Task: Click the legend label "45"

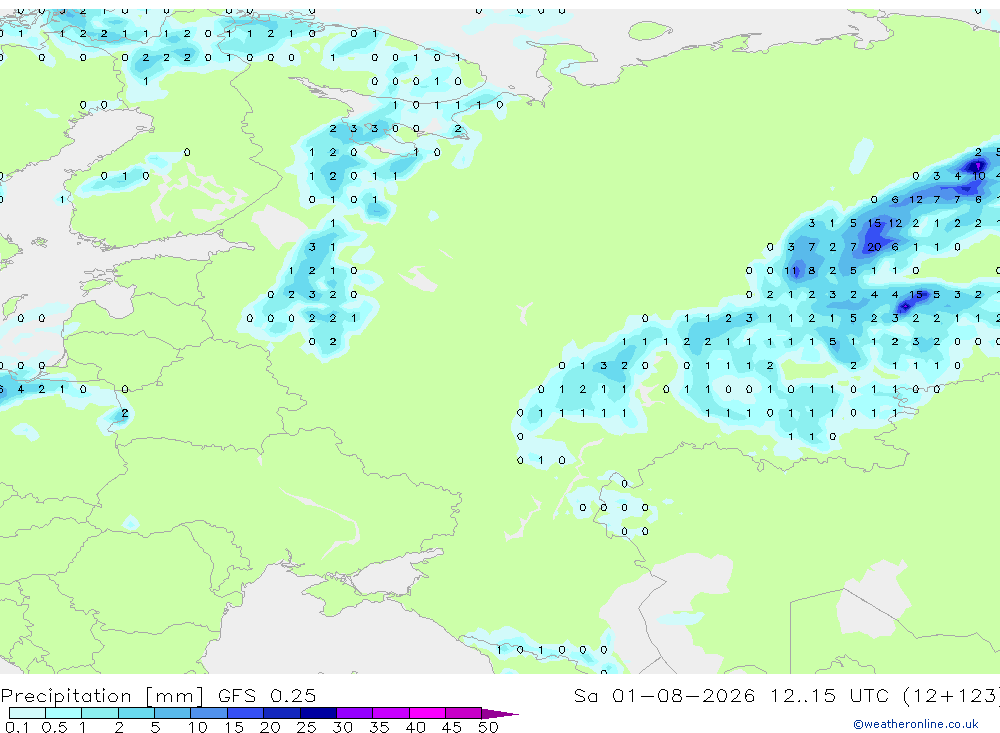Action: pos(452,727)
